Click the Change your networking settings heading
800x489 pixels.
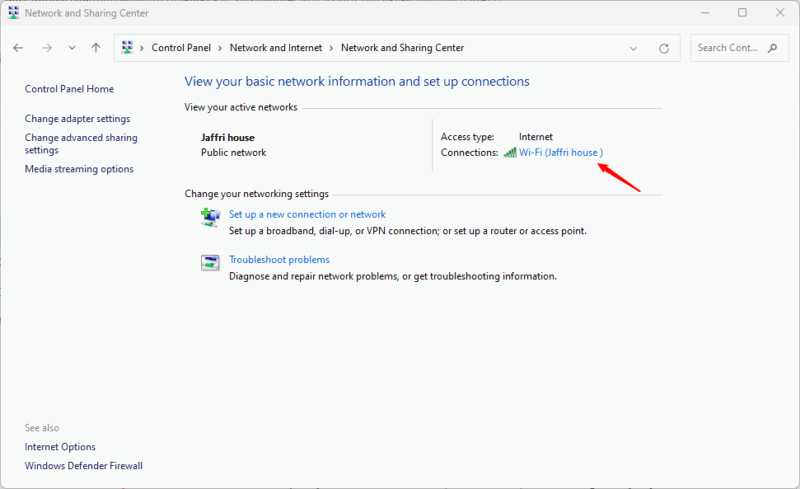pos(257,193)
